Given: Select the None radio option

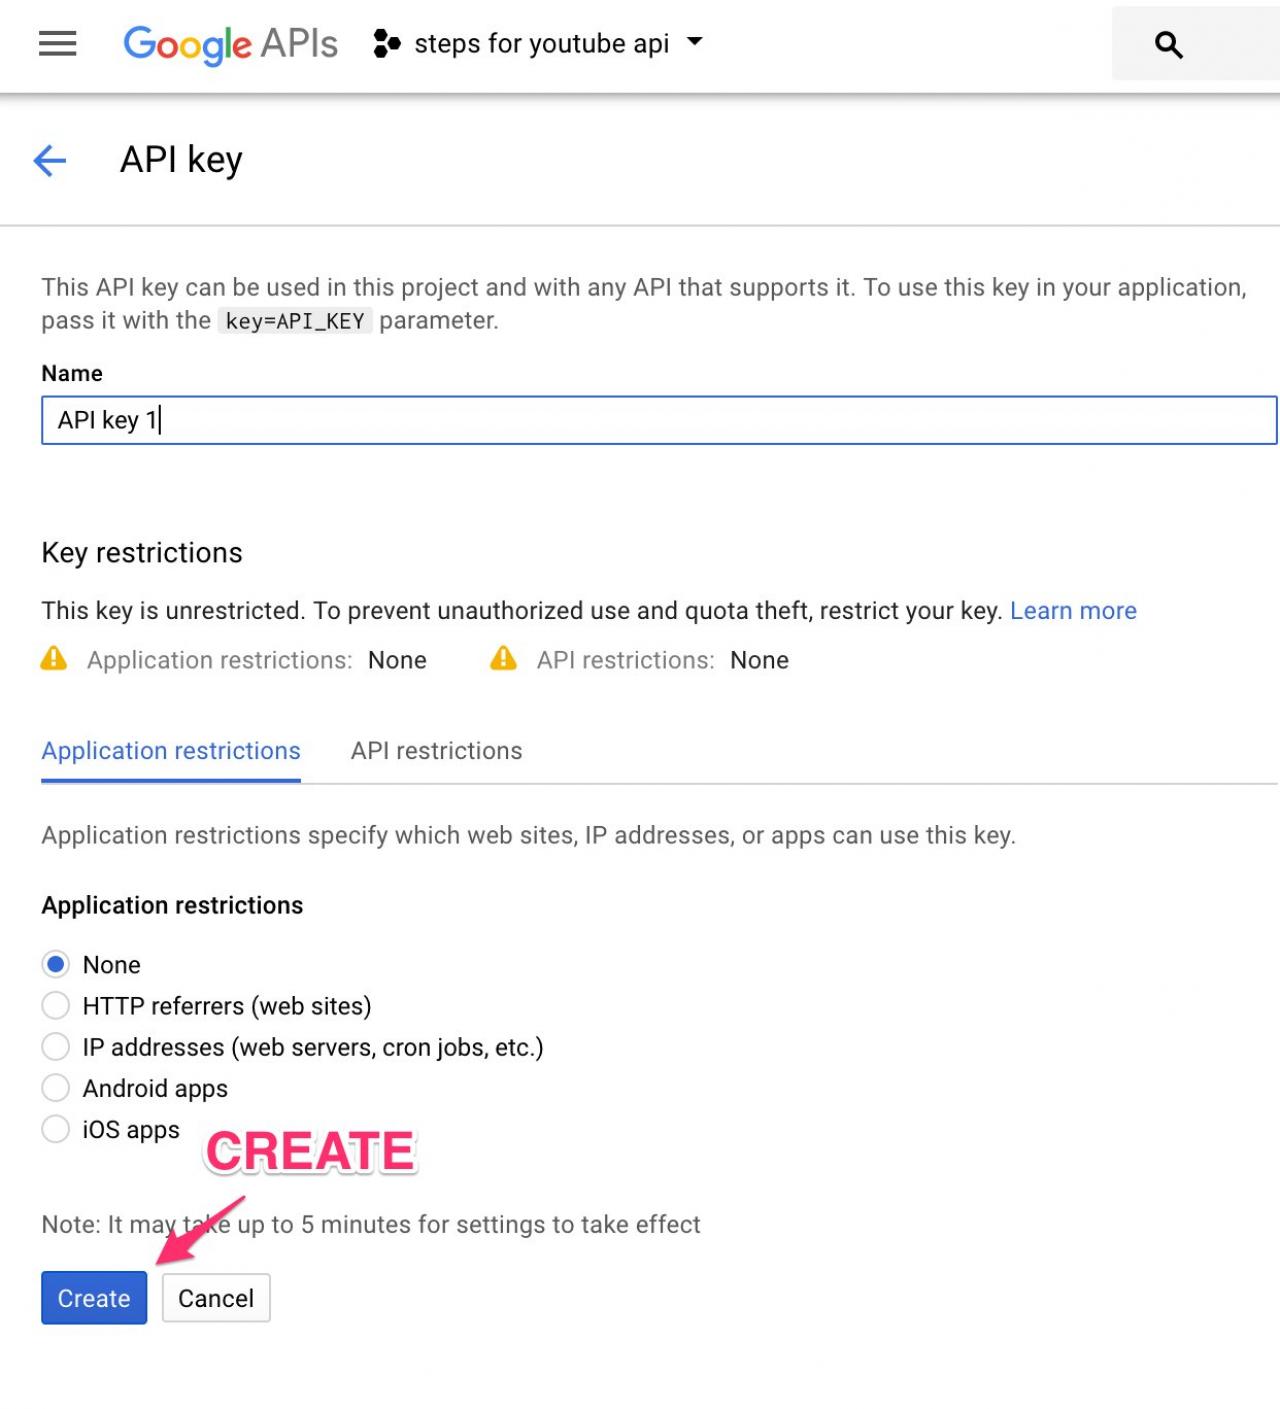Looking at the screenshot, I should click(x=56, y=964).
